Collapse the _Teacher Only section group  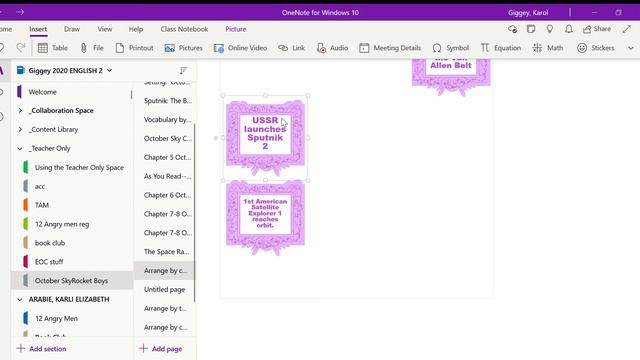pyautogui.click(x=20, y=149)
